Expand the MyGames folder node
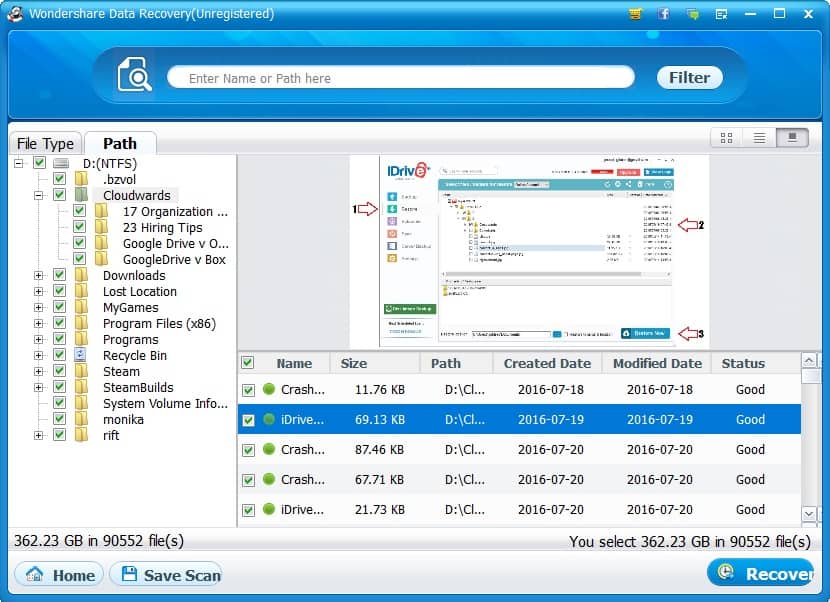830x602 pixels. pos(38,307)
